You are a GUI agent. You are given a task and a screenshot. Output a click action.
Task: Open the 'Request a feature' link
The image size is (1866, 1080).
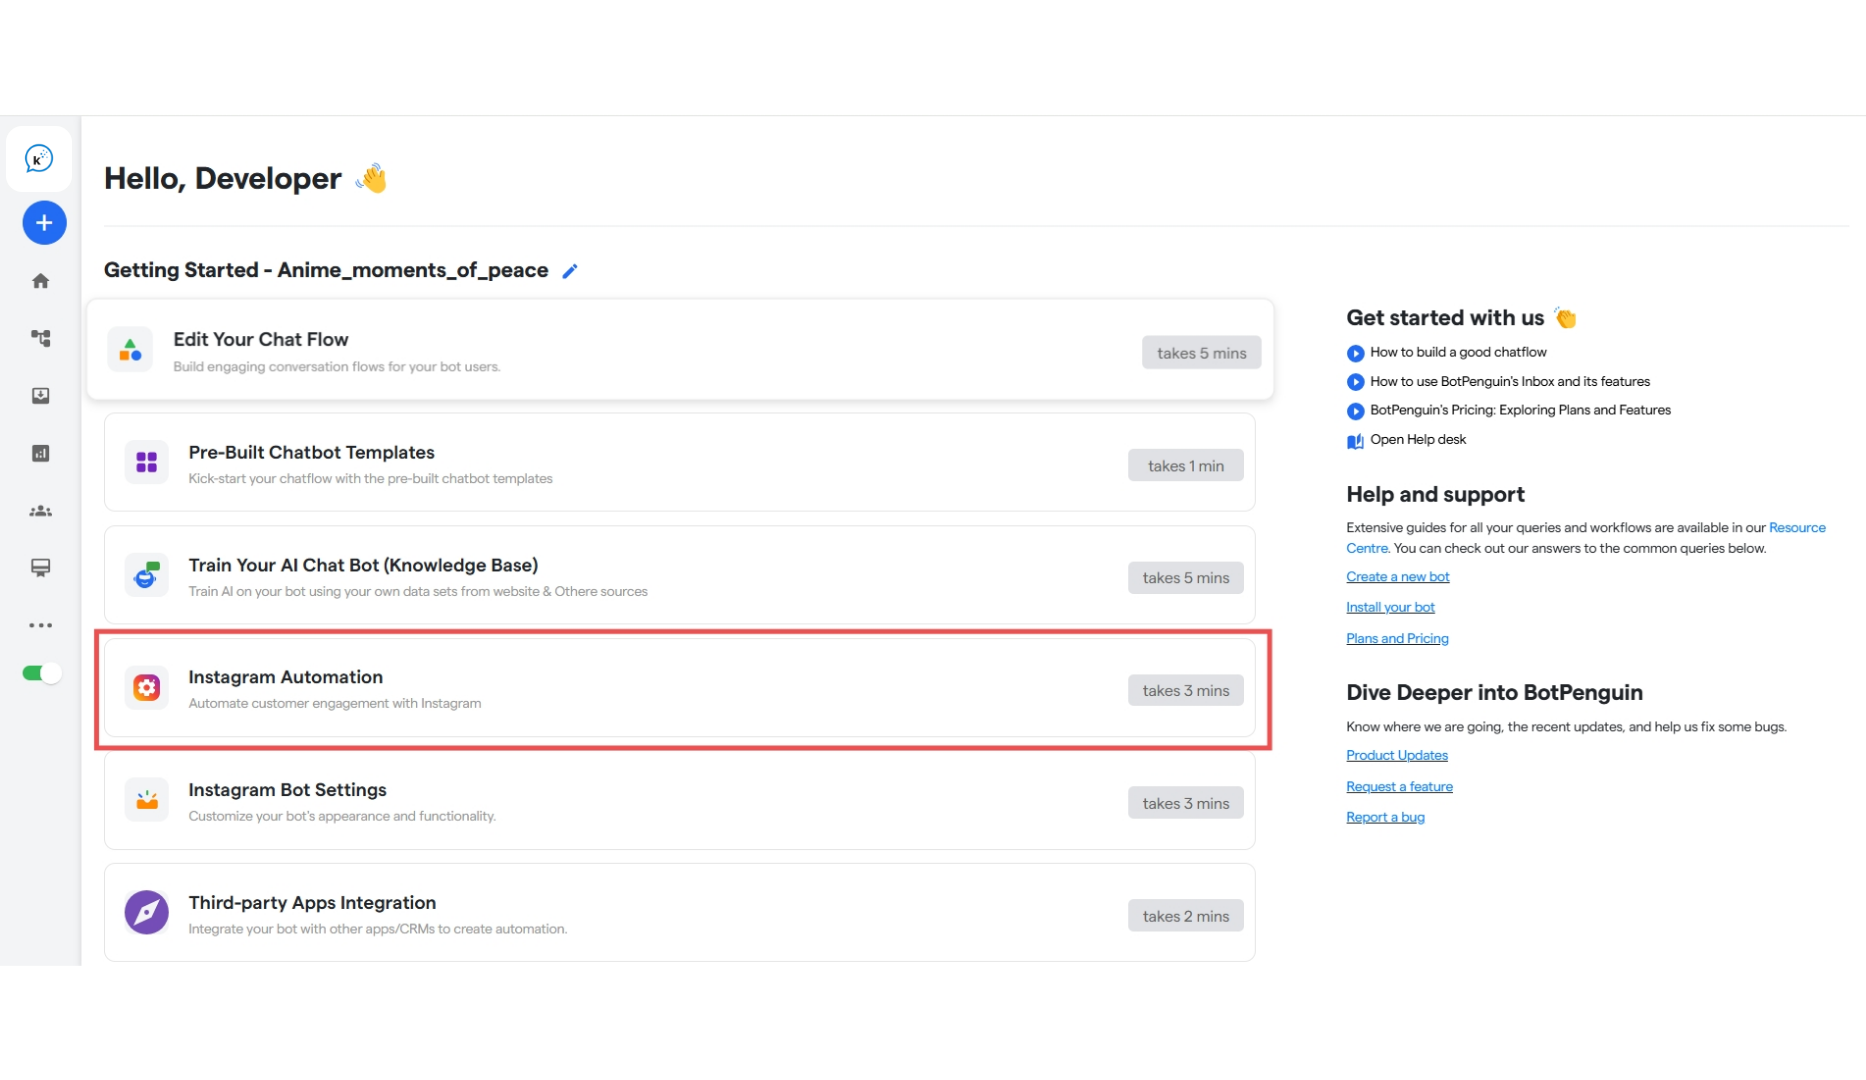[x=1399, y=786]
